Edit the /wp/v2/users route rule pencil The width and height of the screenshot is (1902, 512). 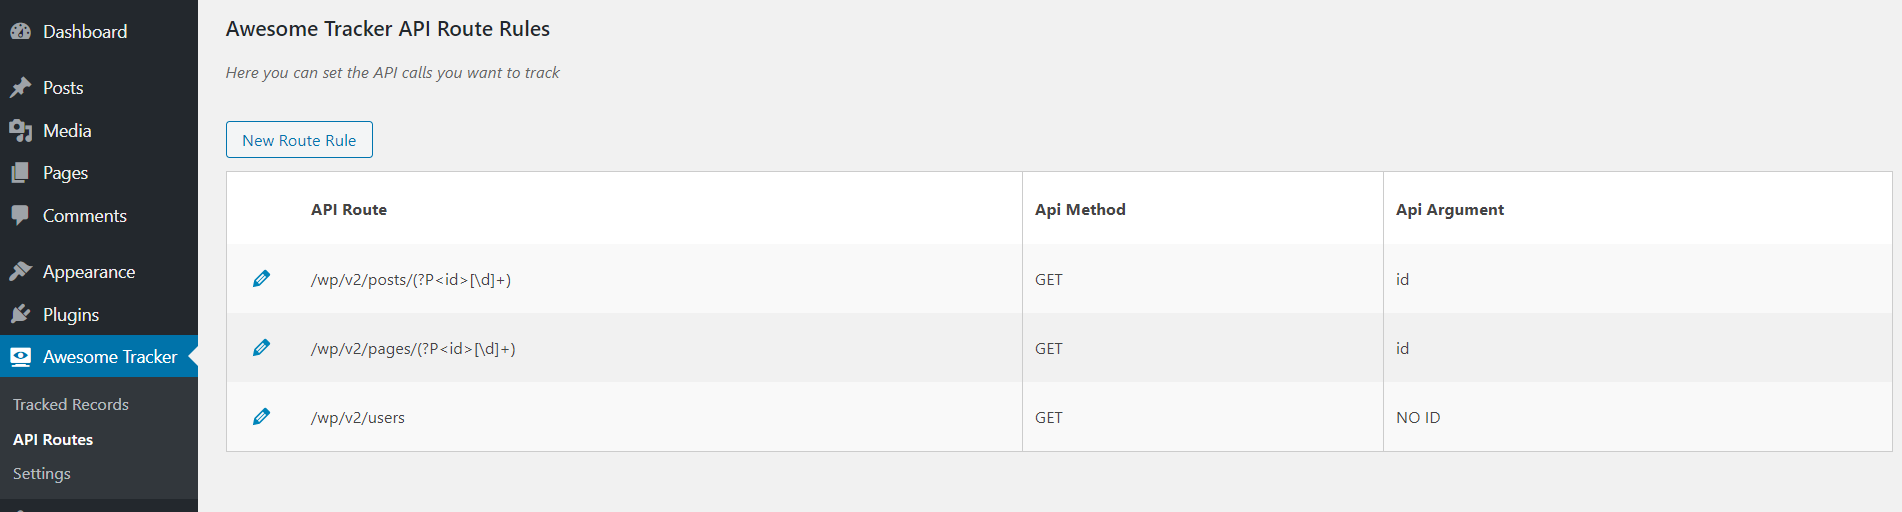click(x=261, y=417)
